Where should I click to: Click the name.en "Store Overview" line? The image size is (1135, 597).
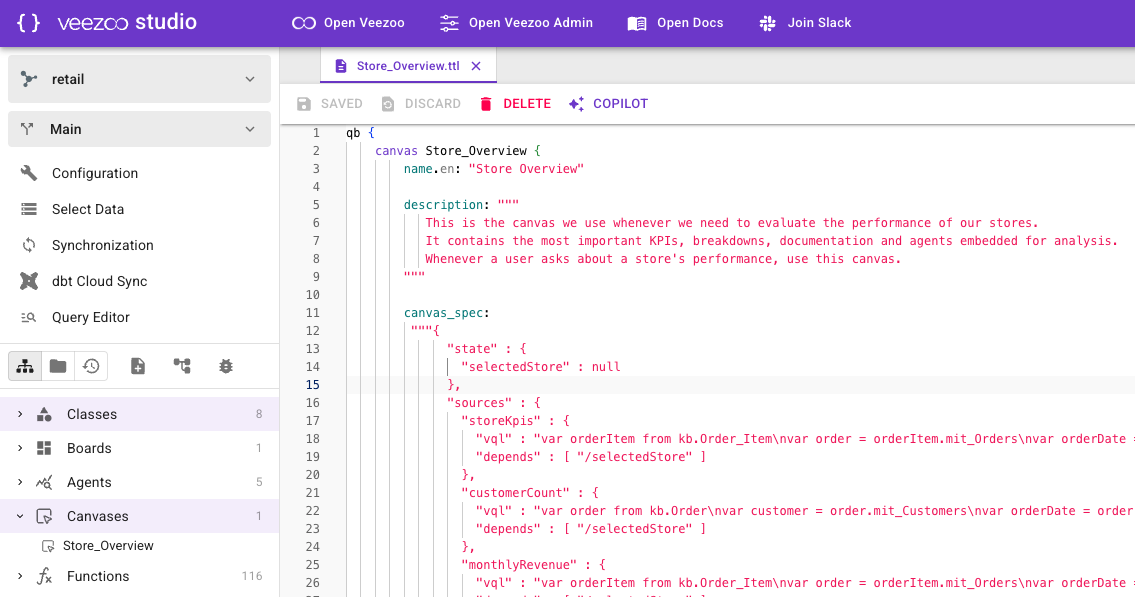[494, 169]
